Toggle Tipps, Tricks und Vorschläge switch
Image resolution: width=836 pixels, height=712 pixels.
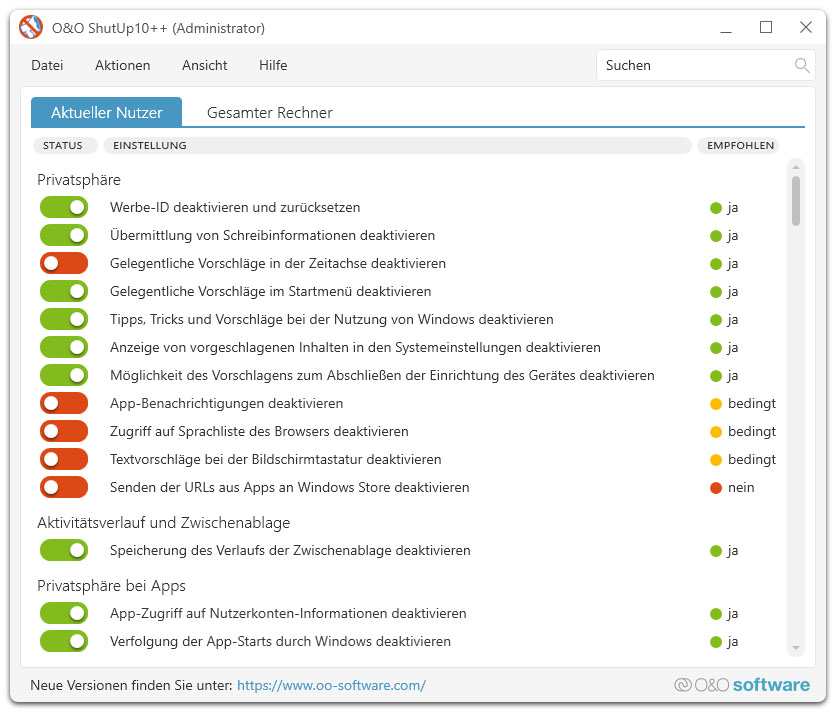click(64, 319)
